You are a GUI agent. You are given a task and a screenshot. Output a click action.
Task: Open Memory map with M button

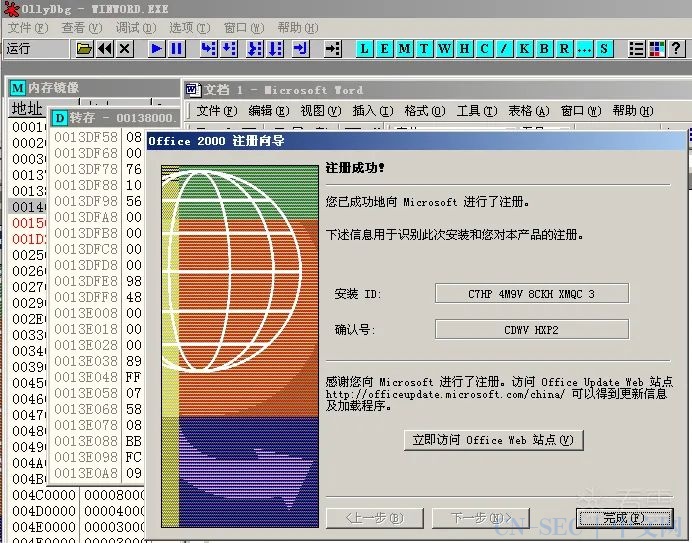(404, 49)
